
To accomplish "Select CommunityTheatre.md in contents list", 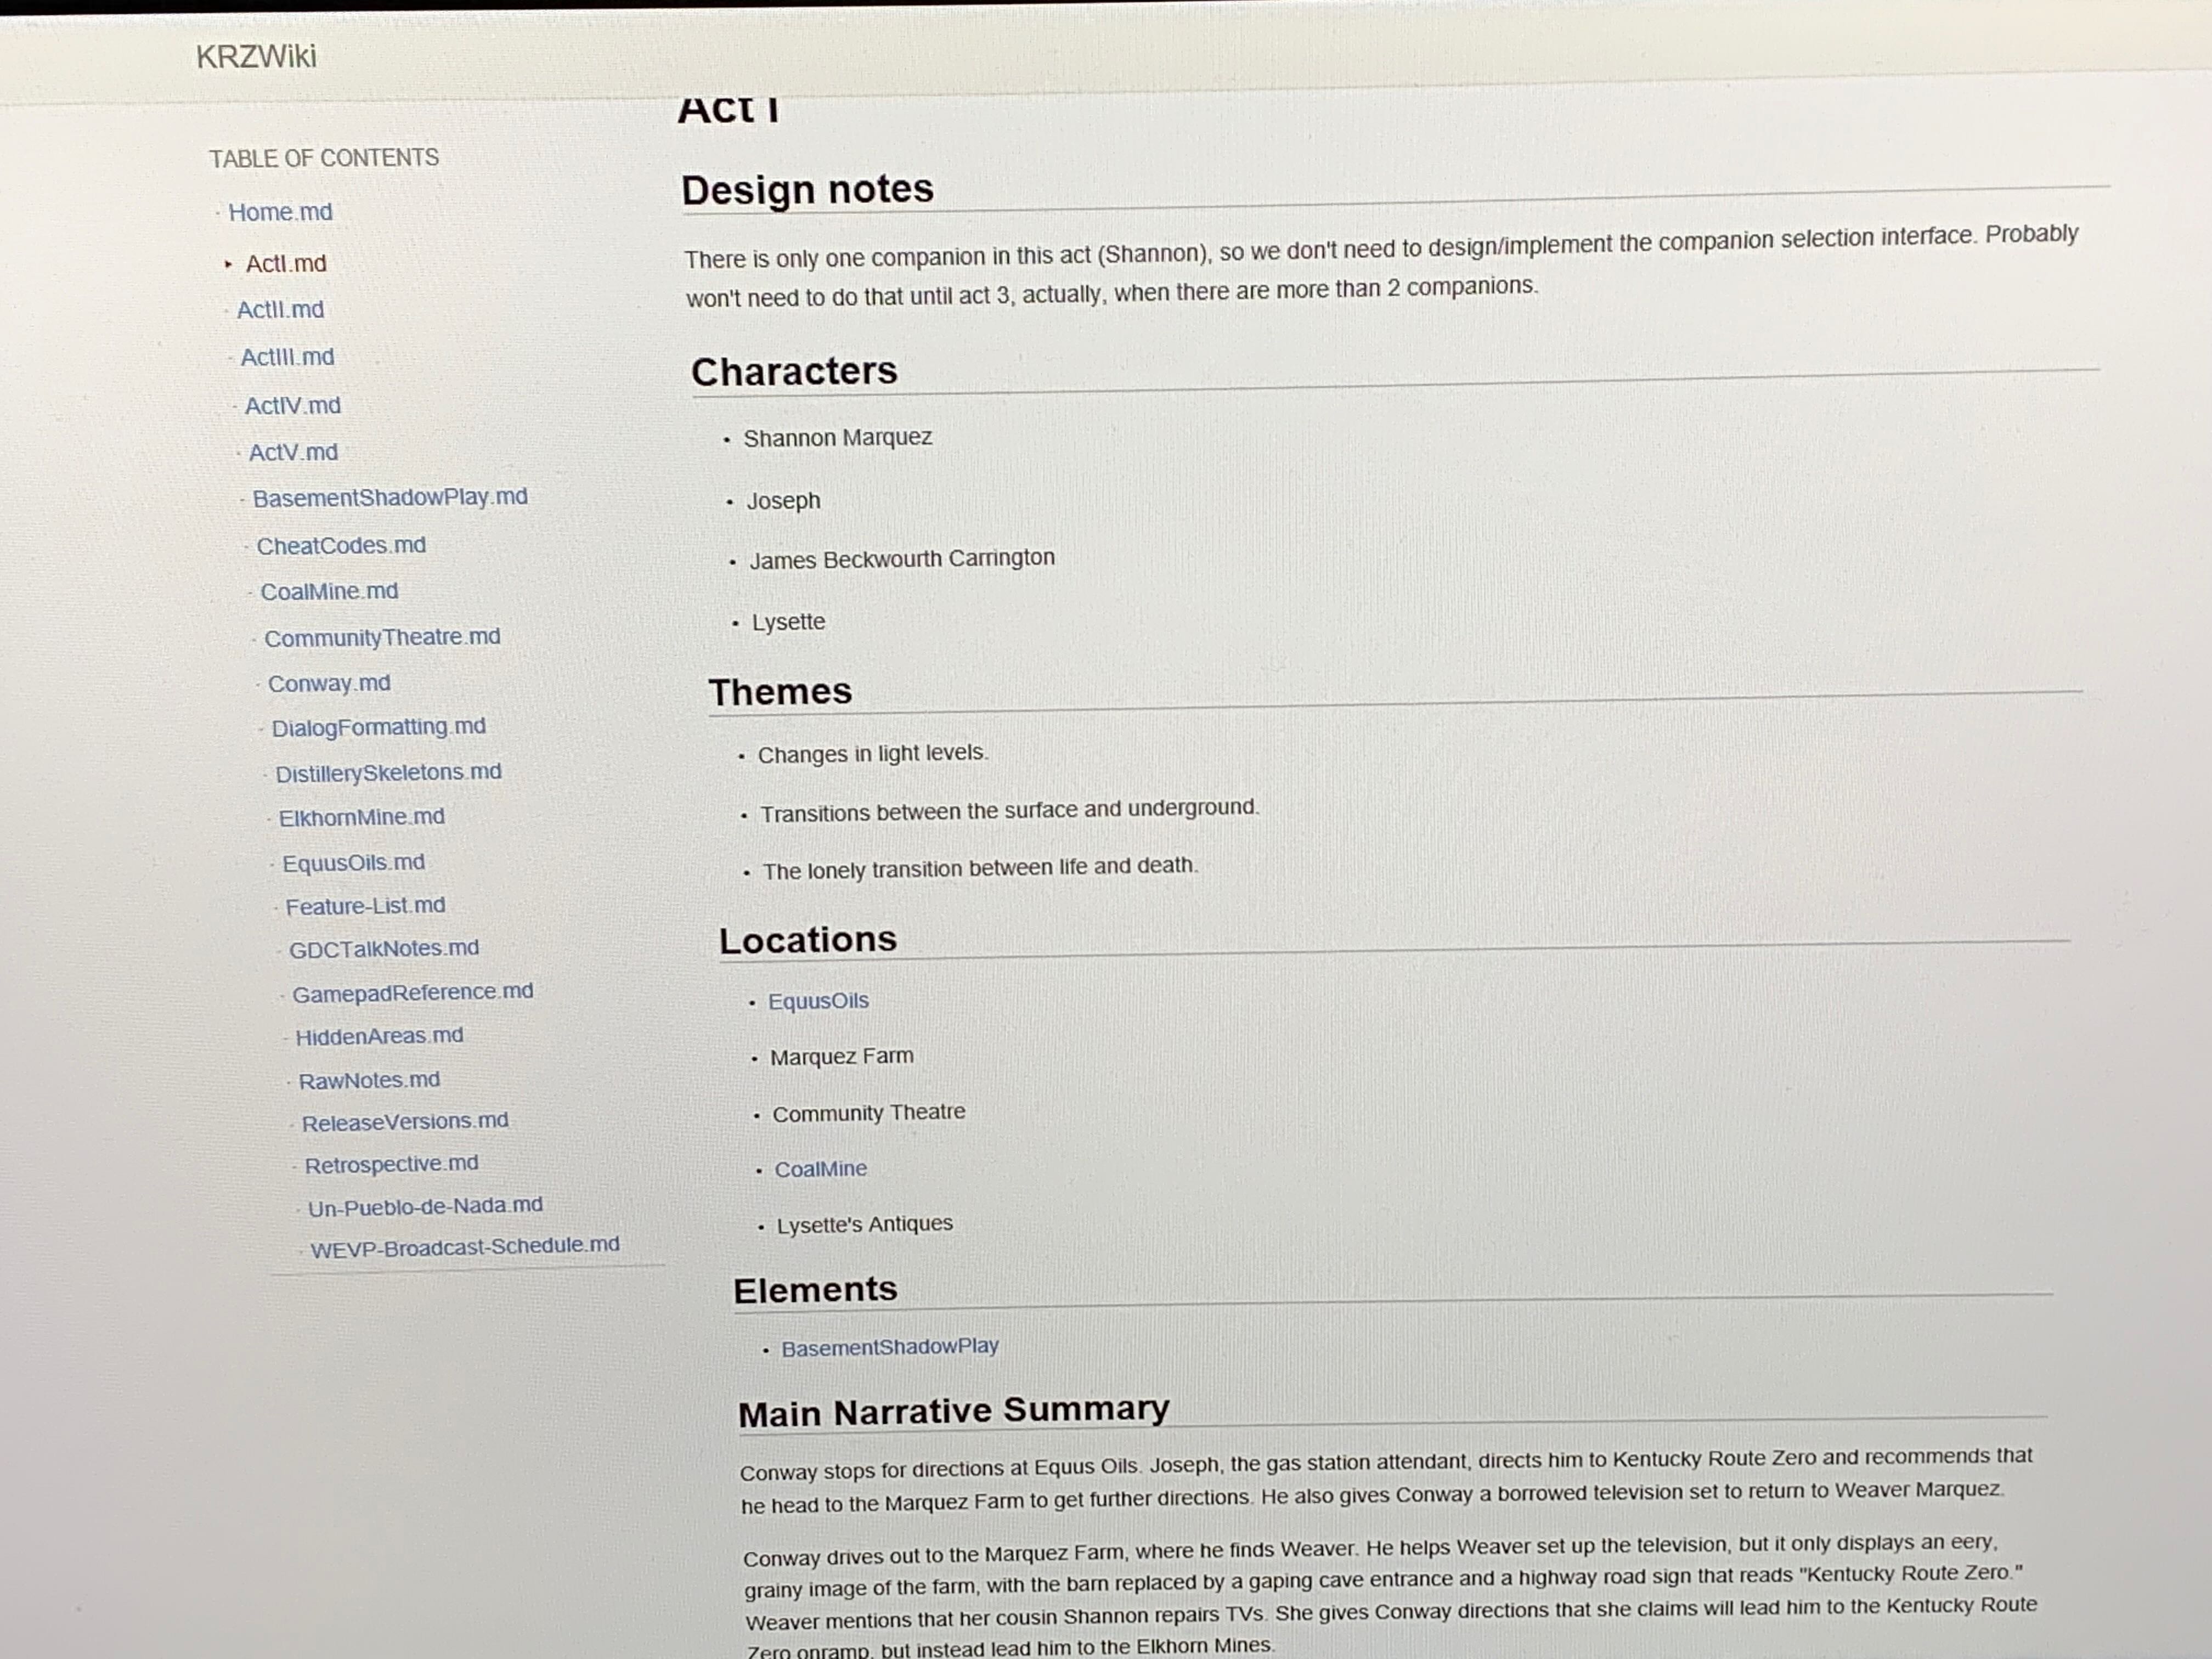I will click(382, 637).
